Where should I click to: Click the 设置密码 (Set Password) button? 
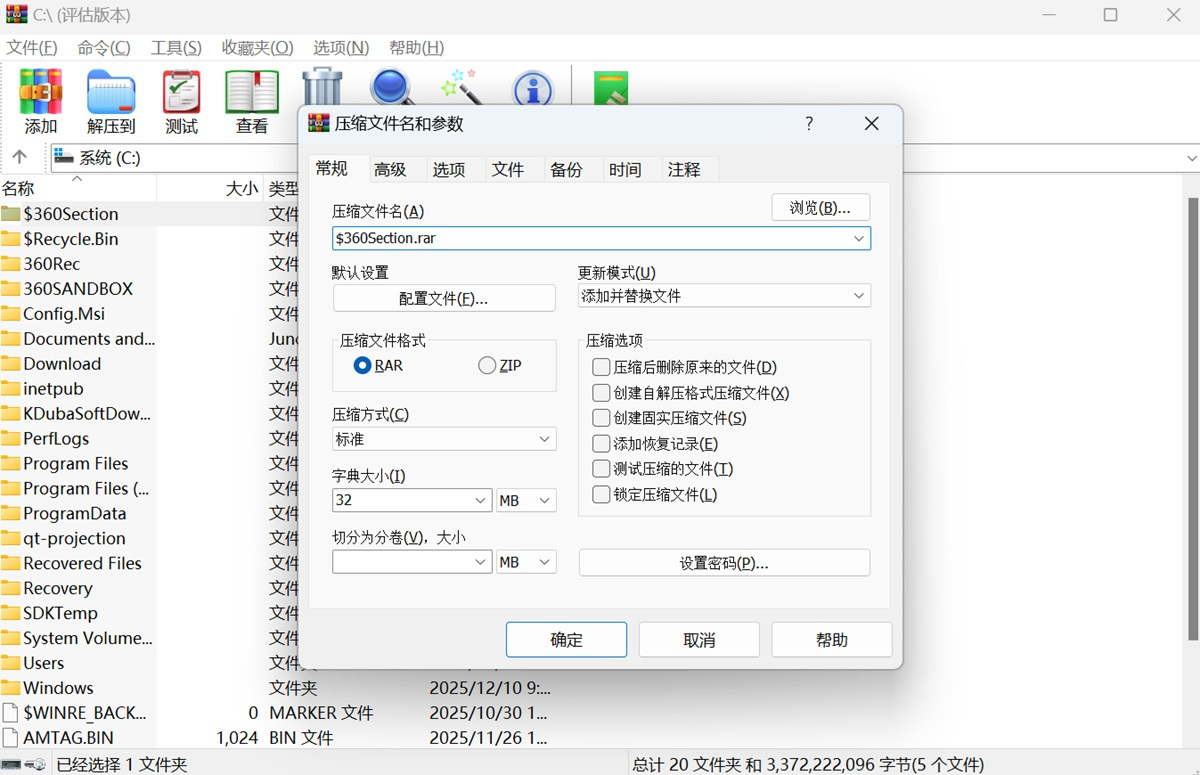point(724,562)
